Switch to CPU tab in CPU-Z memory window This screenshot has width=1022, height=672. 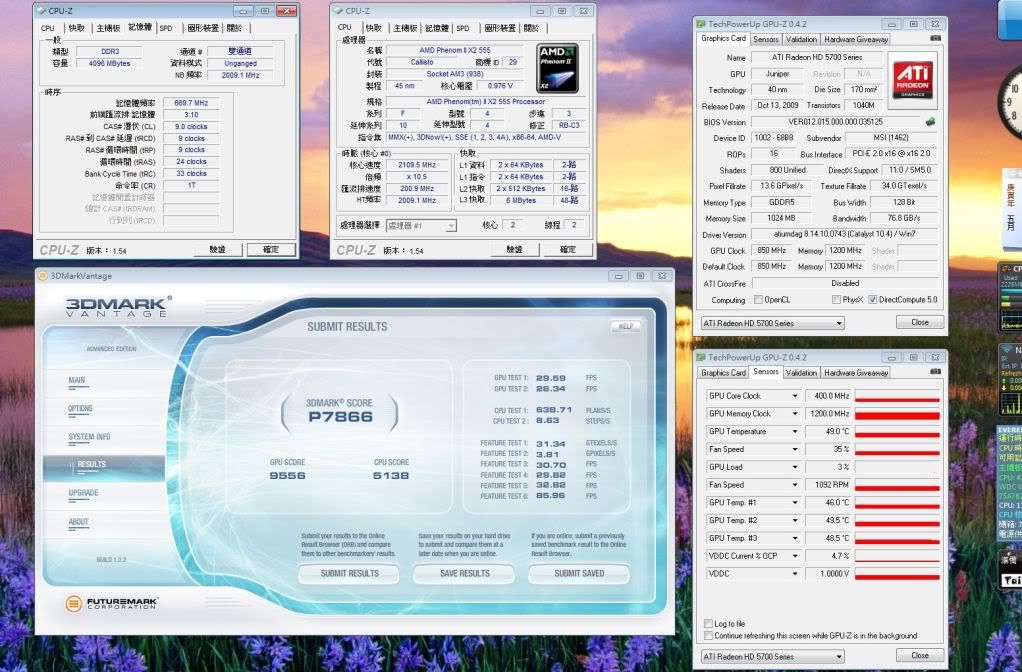(48, 28)
